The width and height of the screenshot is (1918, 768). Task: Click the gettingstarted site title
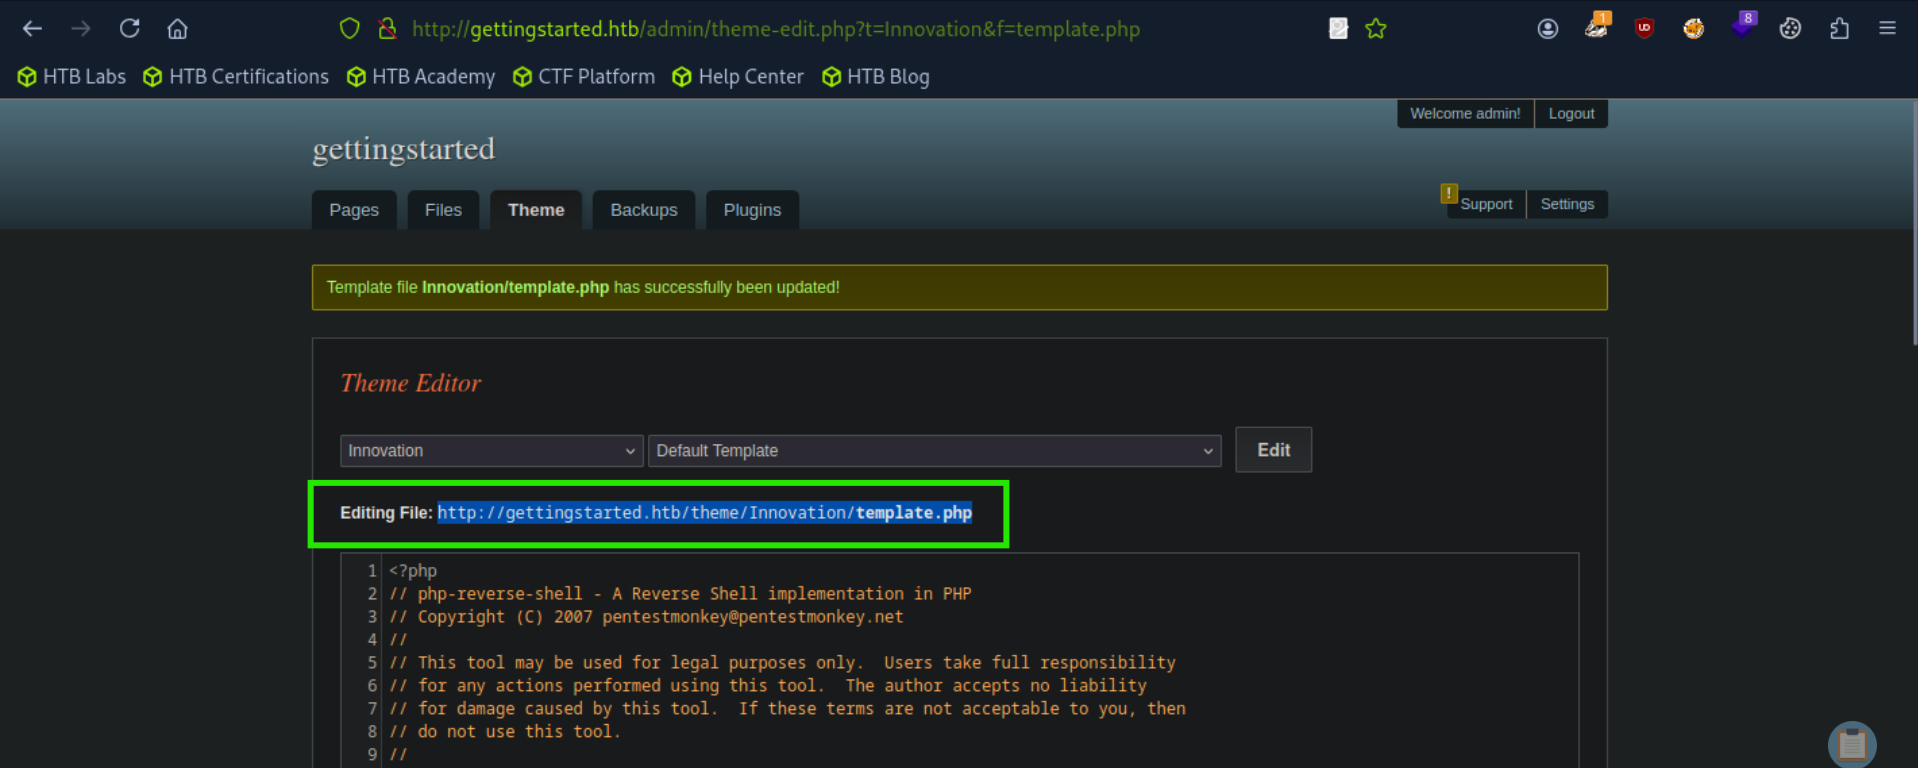point(404,149)
